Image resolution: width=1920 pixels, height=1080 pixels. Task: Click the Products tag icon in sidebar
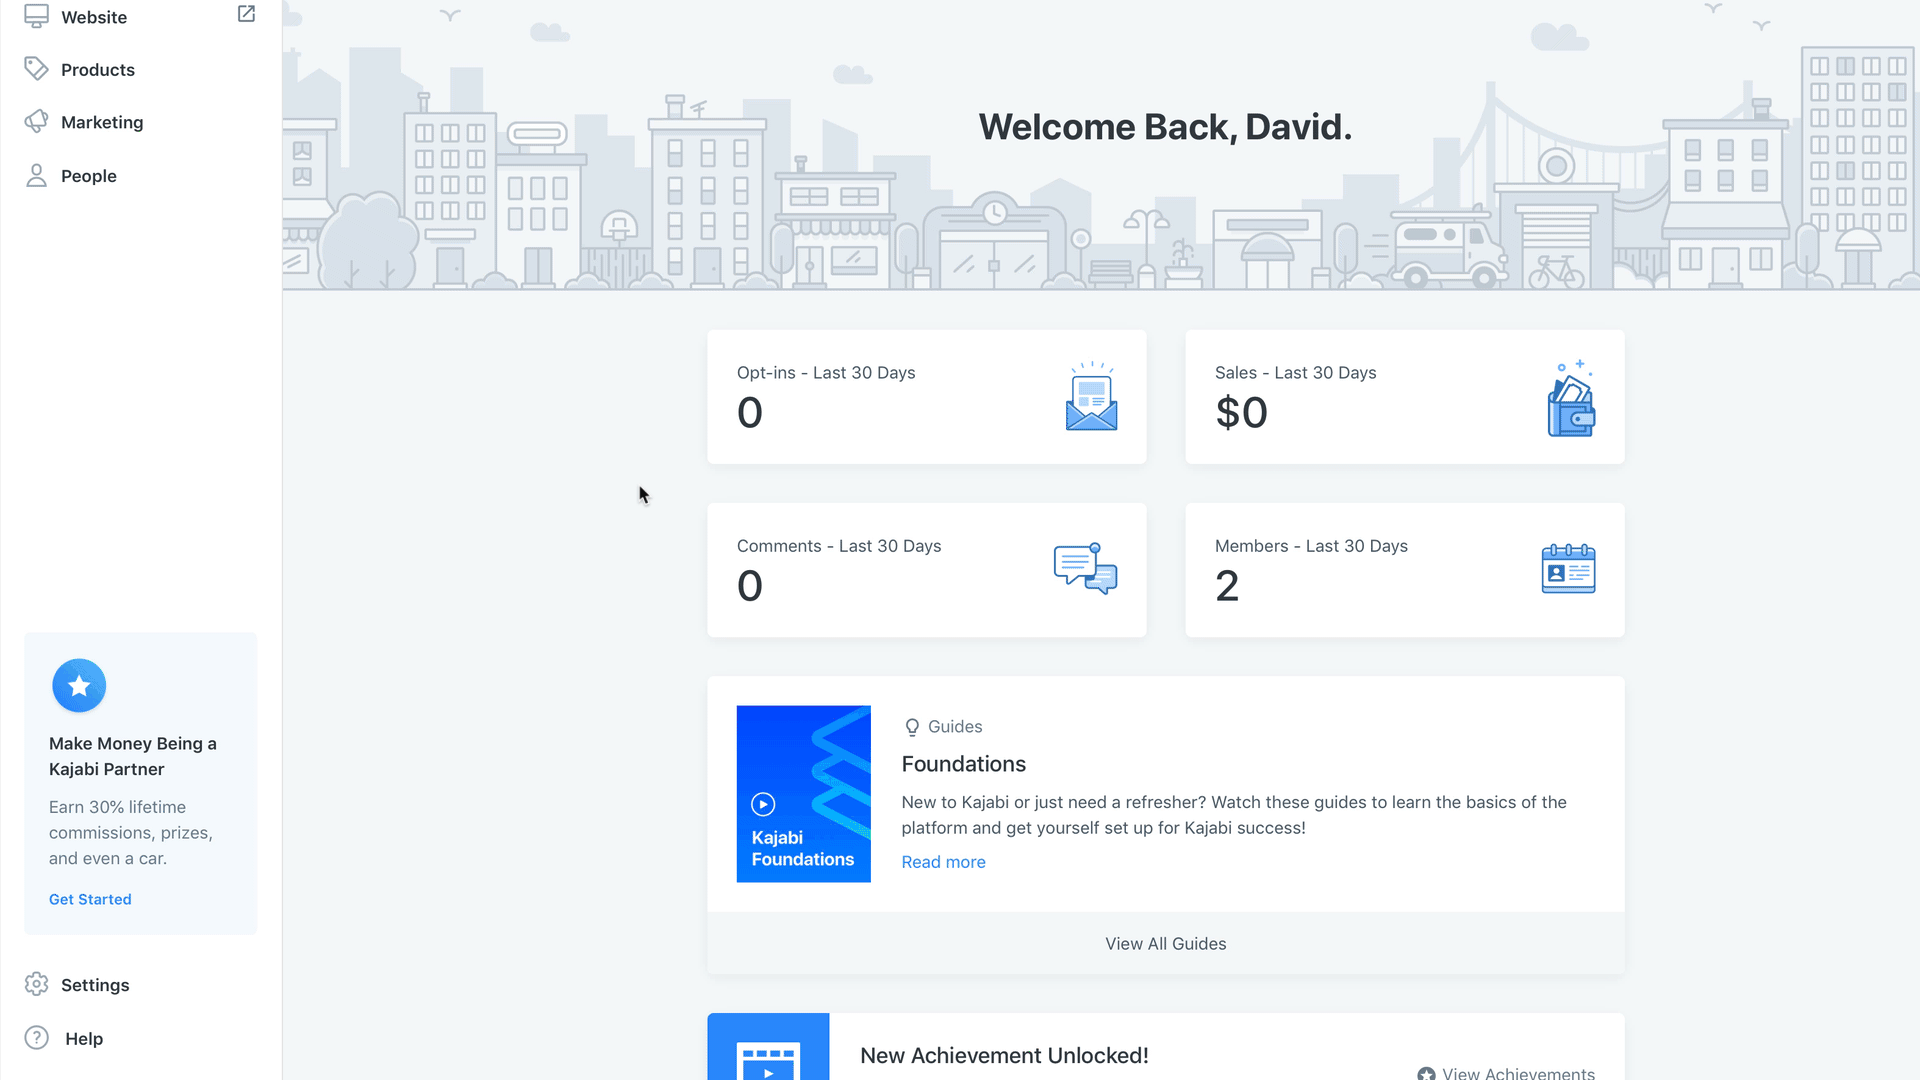coord(36,69)
